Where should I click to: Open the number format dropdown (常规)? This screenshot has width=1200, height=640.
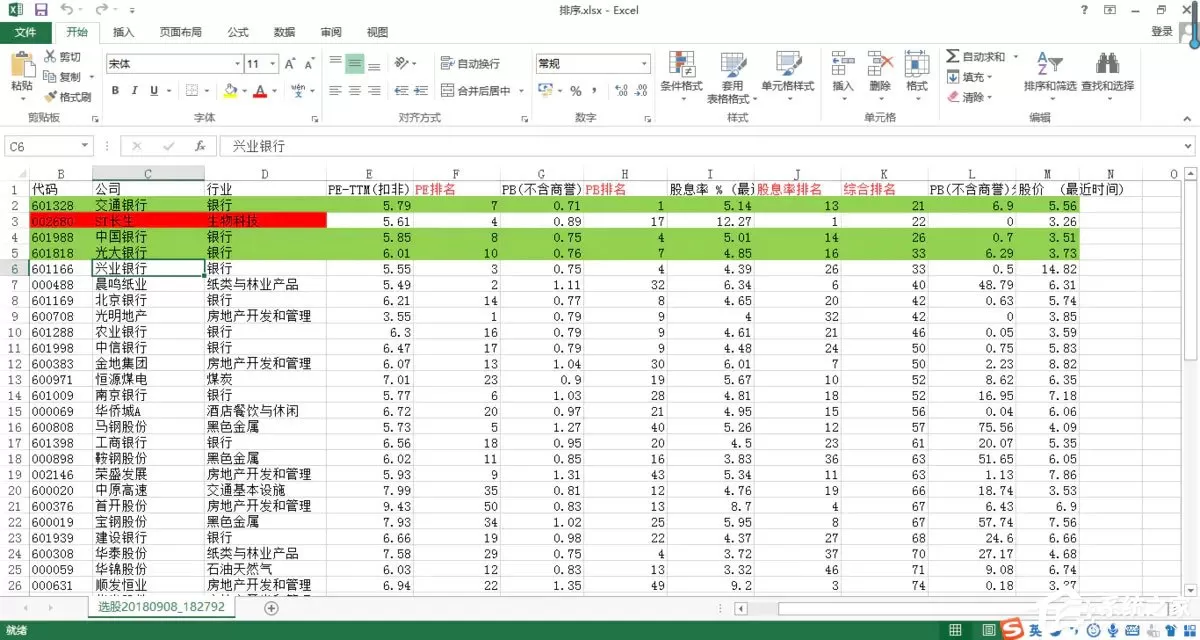643,64
